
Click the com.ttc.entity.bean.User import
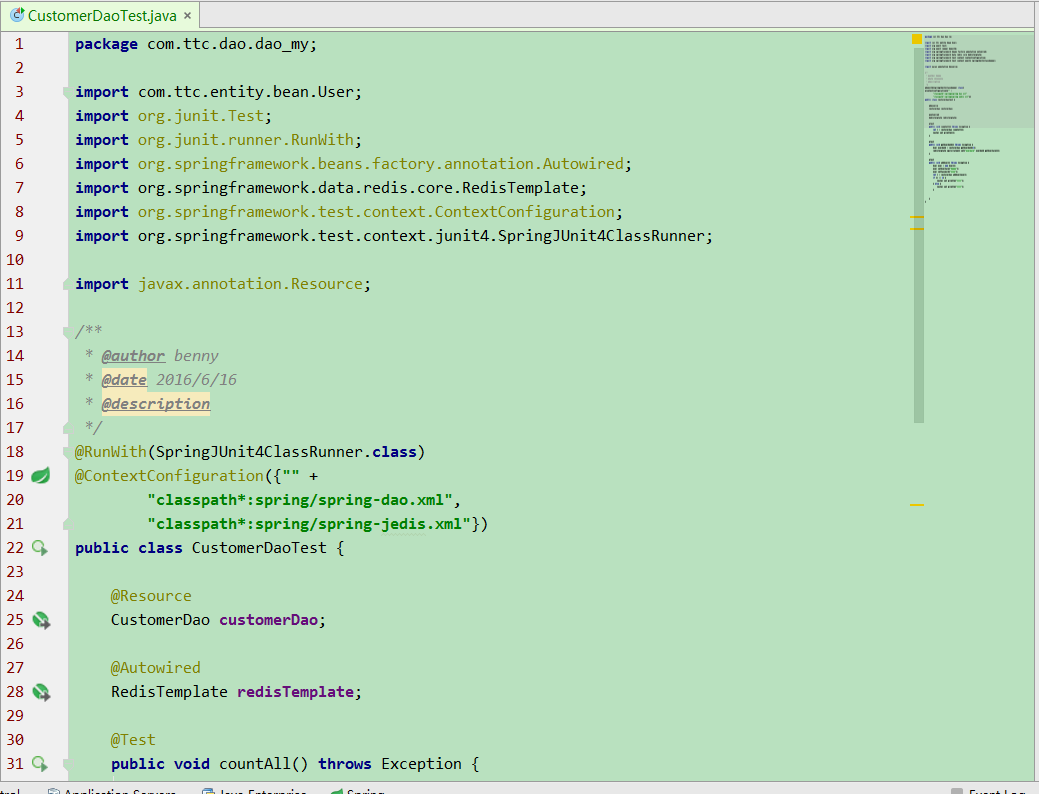click(x=218, y=92)
